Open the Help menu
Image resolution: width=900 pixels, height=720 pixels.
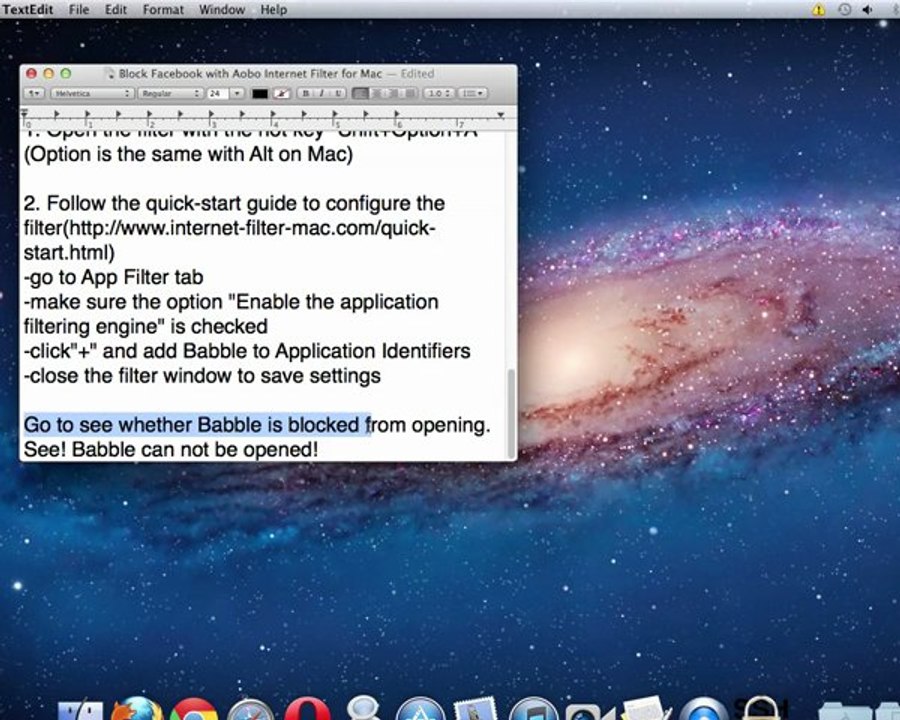pyautogui.click(x=273, y=10)
